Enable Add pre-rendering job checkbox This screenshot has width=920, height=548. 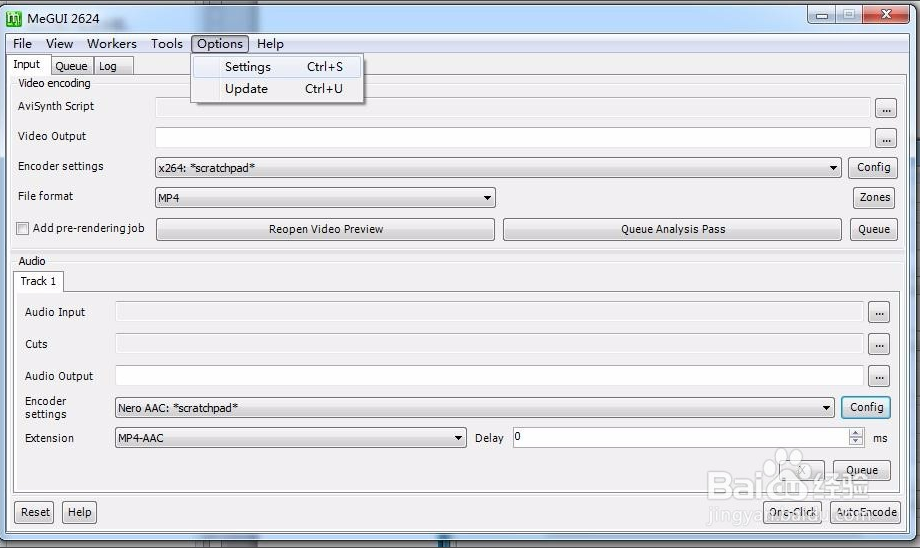pyautogui.click(x=22, y=229)
